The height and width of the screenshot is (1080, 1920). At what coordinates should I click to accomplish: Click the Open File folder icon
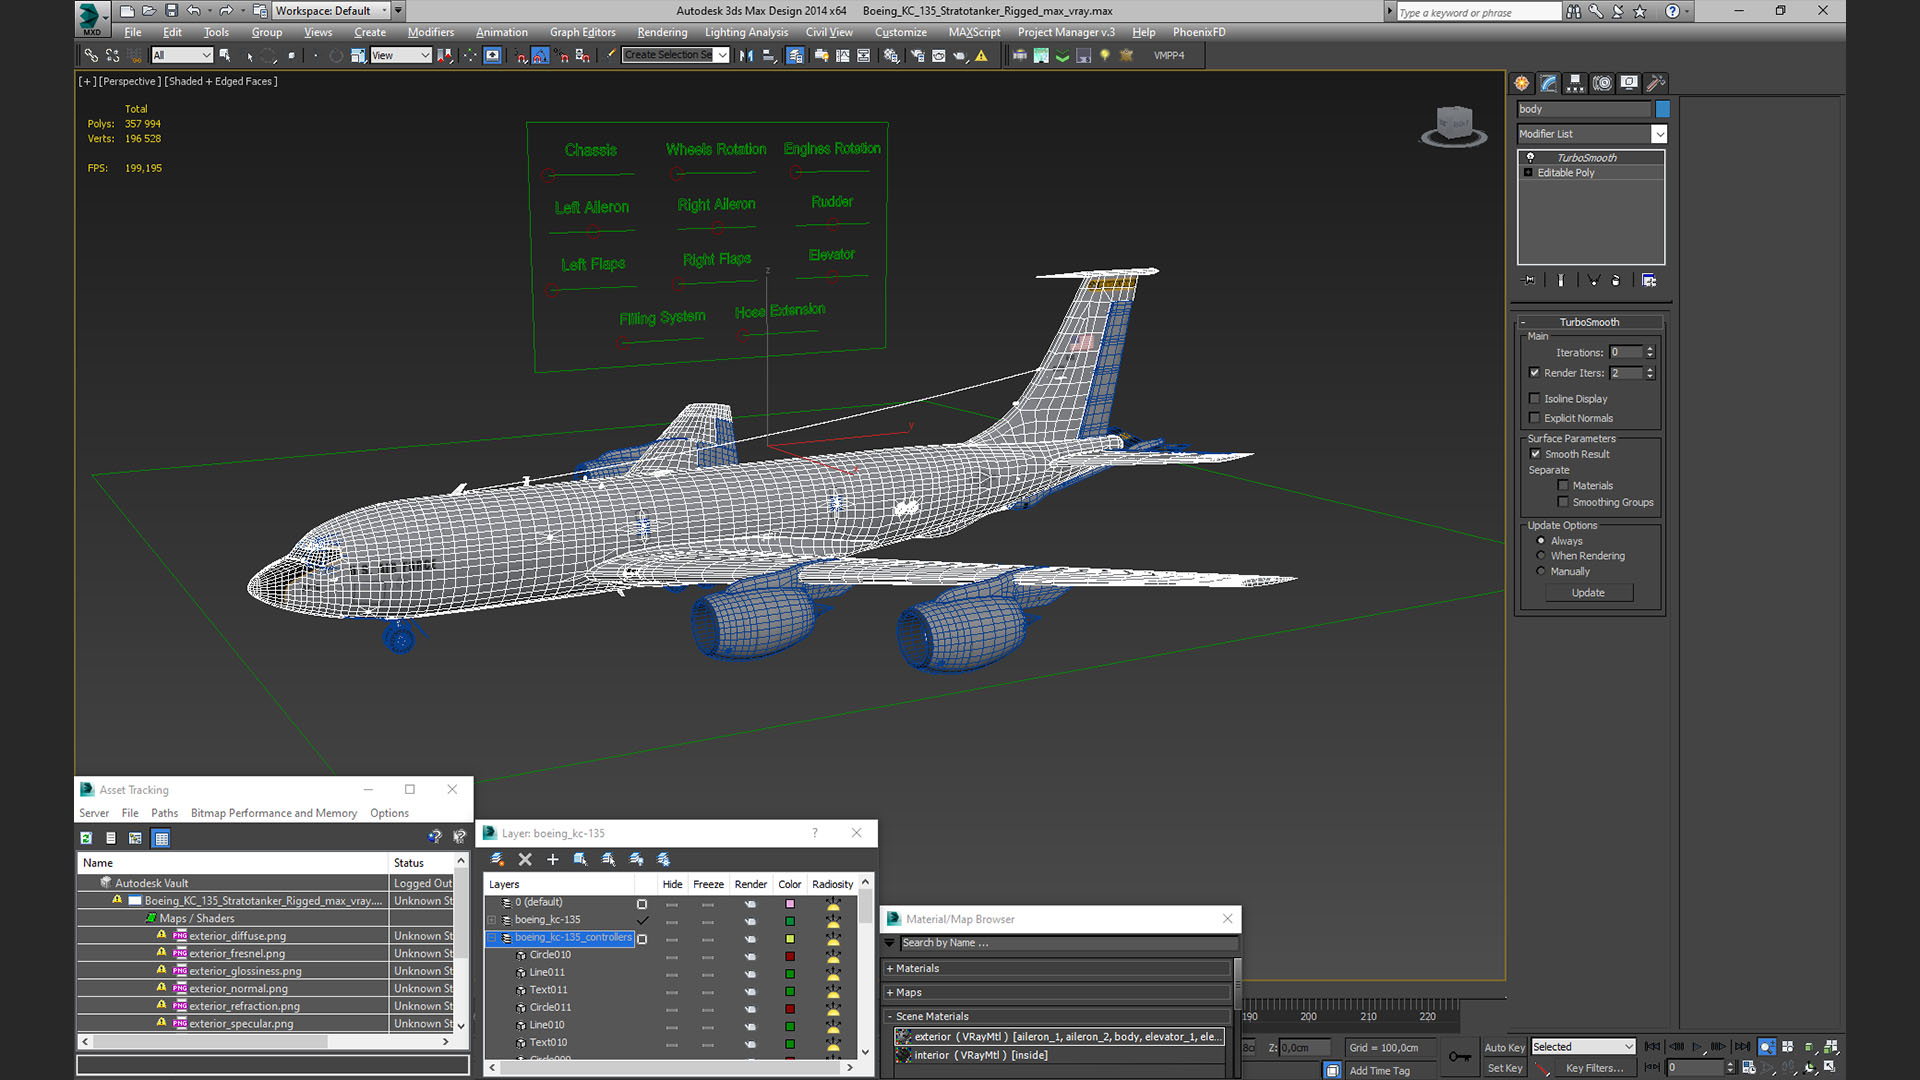tap(149, 11)
